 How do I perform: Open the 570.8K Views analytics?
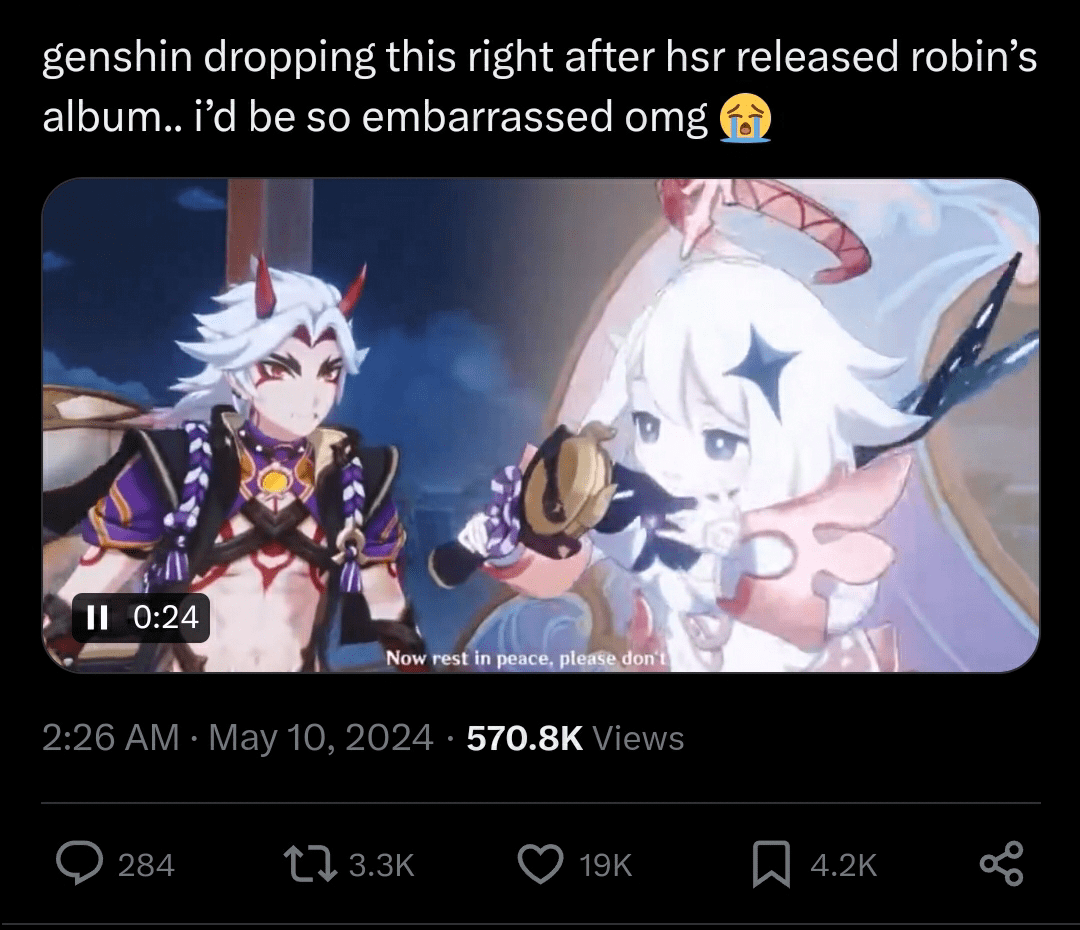click(x=575, y=738)
